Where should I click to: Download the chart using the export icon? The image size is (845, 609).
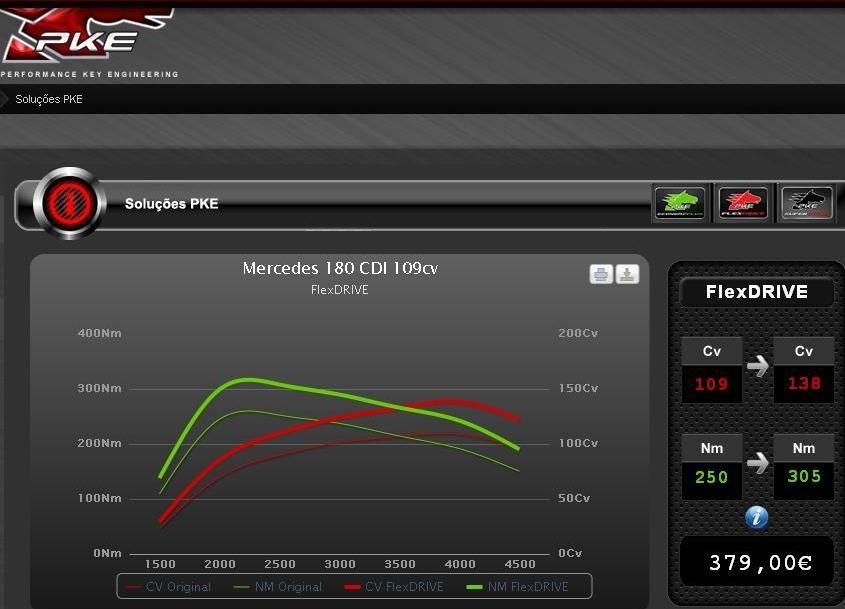click(x=627, y=274)
